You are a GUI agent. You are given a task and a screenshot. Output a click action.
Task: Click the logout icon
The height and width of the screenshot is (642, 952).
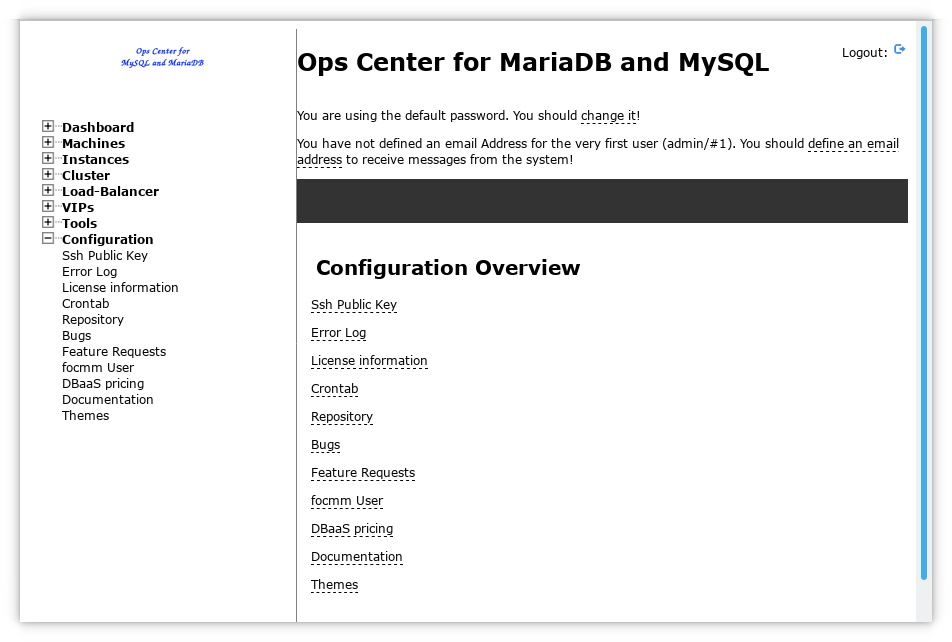[899, 49]
